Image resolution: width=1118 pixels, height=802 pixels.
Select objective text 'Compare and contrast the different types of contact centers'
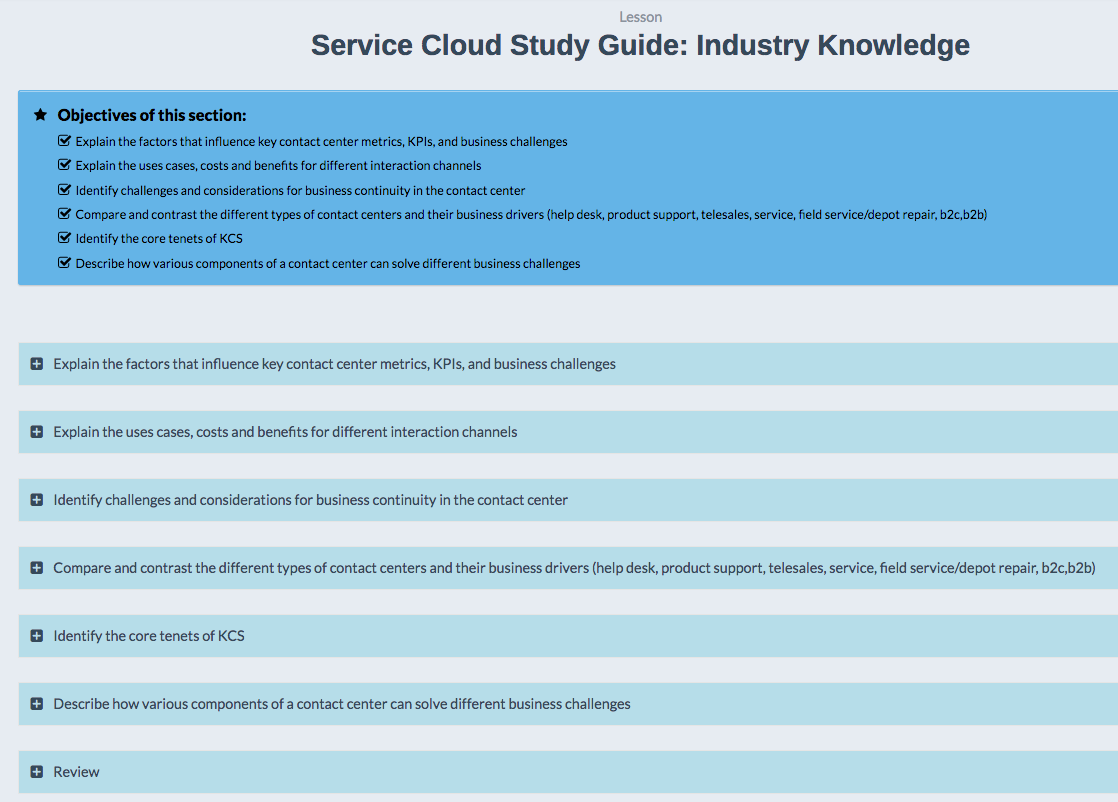point(531,215)
